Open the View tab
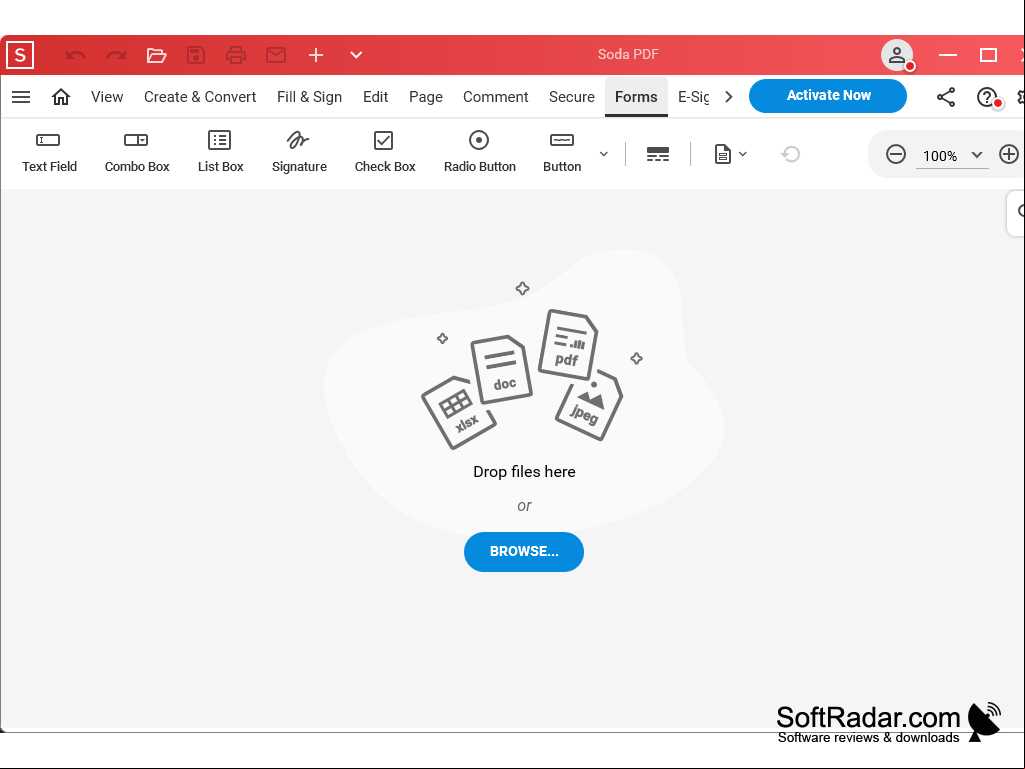This screenshot has width=1025, height=769. tap(107, 97)
